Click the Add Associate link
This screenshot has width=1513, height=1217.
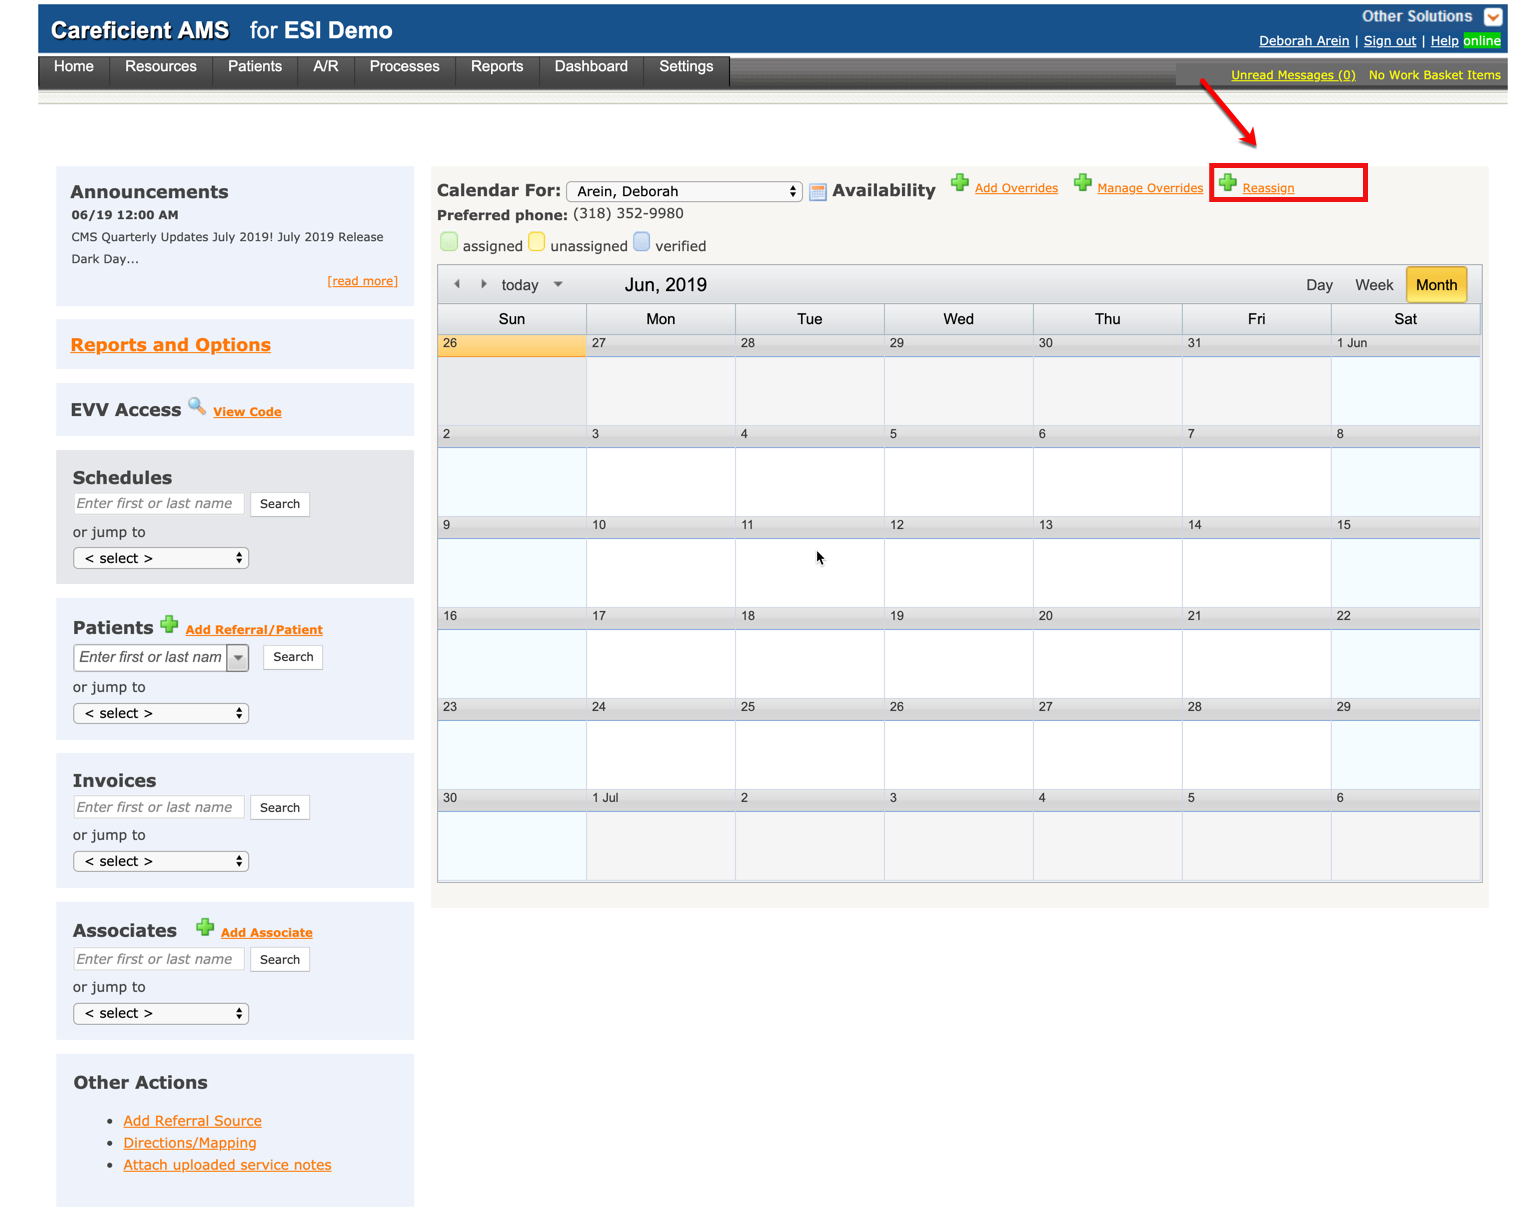click(x=267, y=933)
